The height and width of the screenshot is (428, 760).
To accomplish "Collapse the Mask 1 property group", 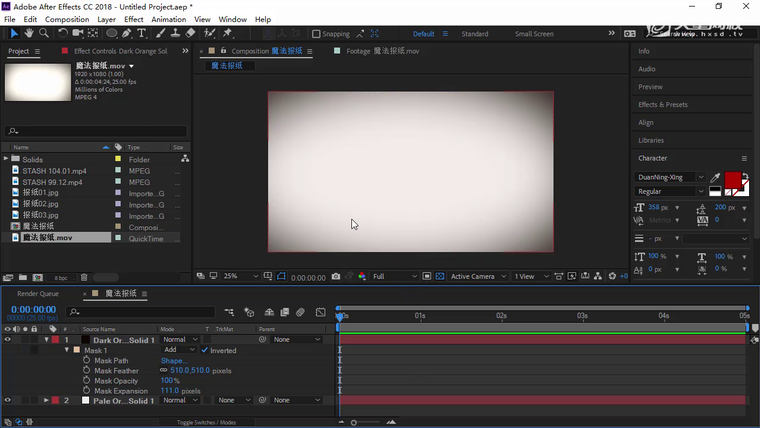I will pos(67,350).
